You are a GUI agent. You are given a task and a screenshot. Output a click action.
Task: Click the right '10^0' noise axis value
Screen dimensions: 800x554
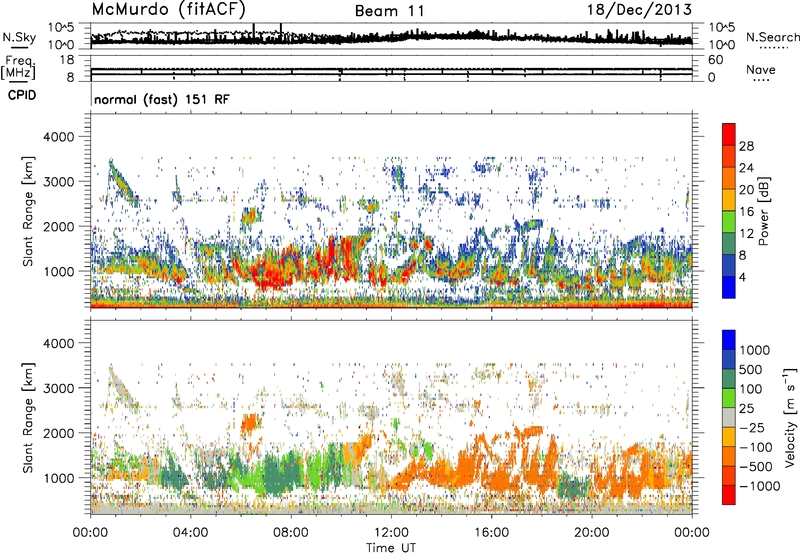721,45
